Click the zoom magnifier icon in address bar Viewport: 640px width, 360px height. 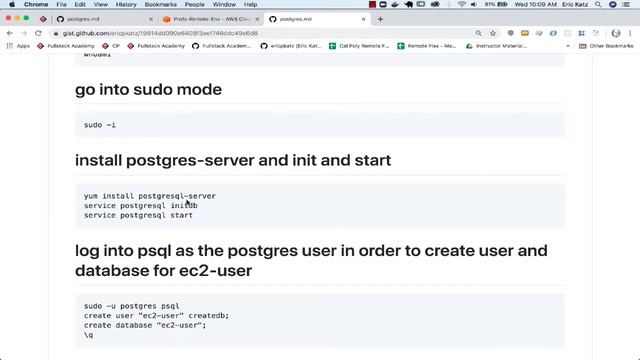478,33
